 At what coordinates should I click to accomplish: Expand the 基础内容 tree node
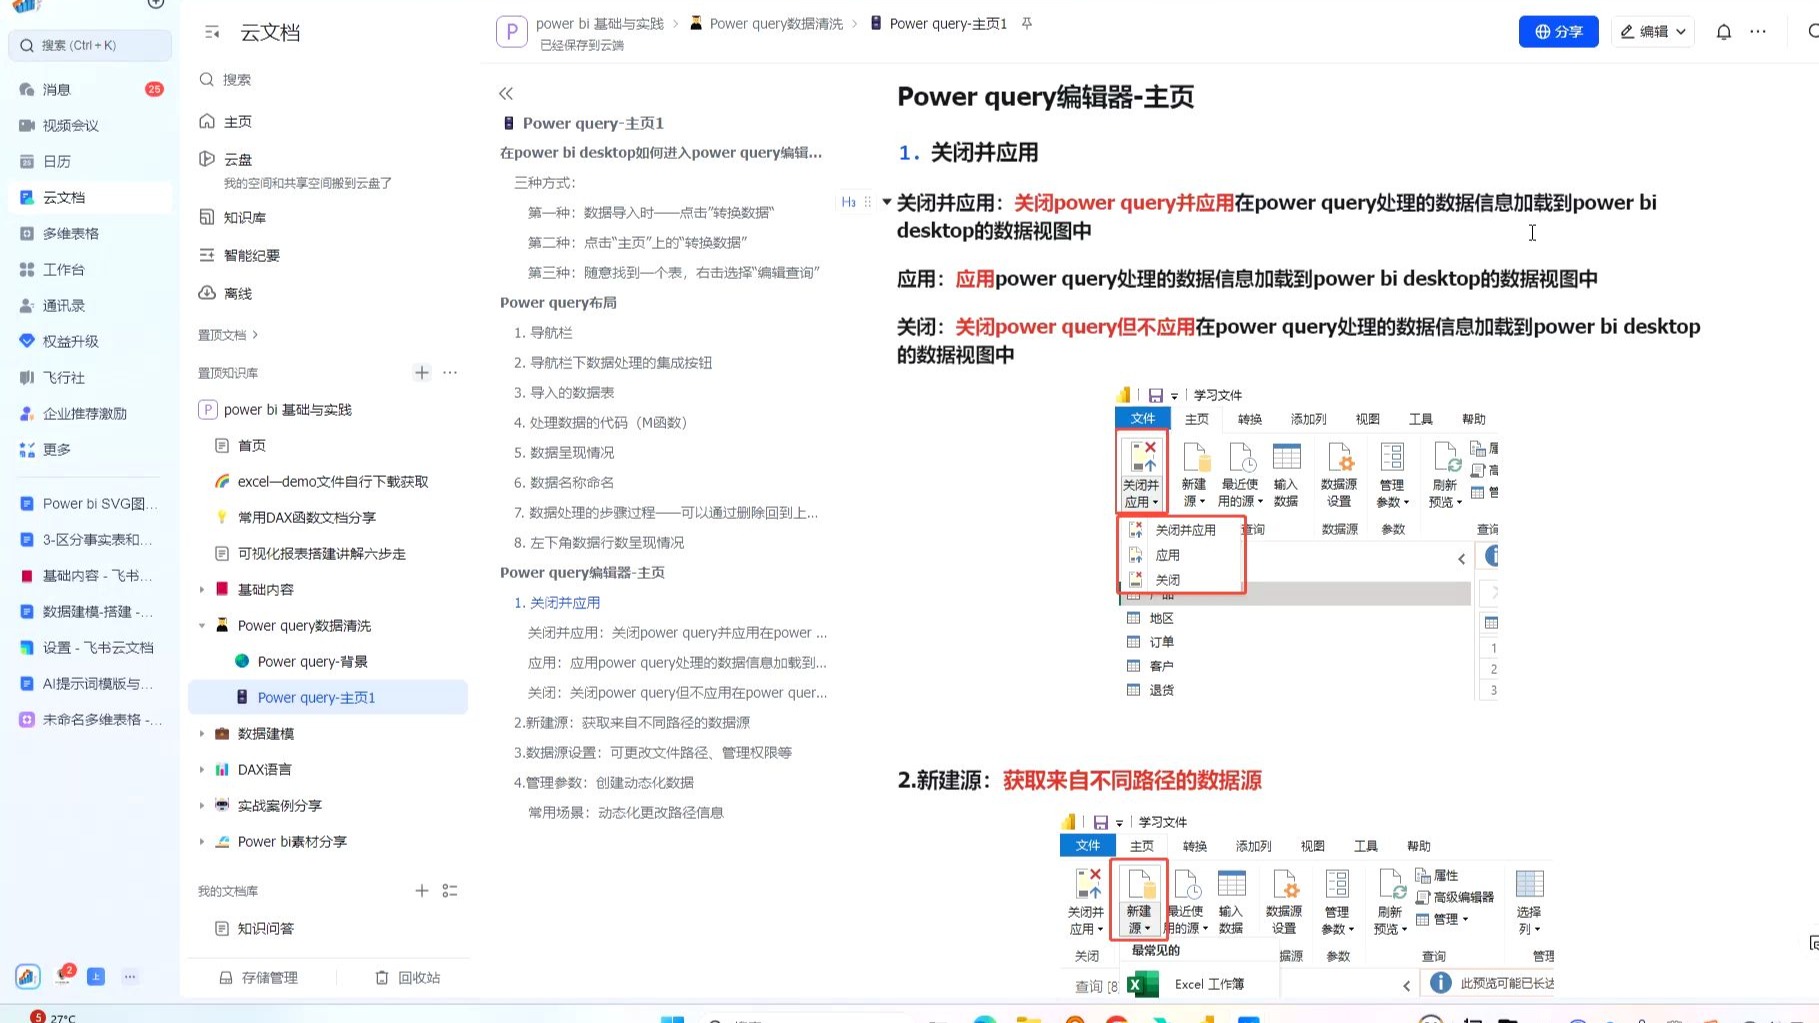pyautogui.click(x=202, y=589)
